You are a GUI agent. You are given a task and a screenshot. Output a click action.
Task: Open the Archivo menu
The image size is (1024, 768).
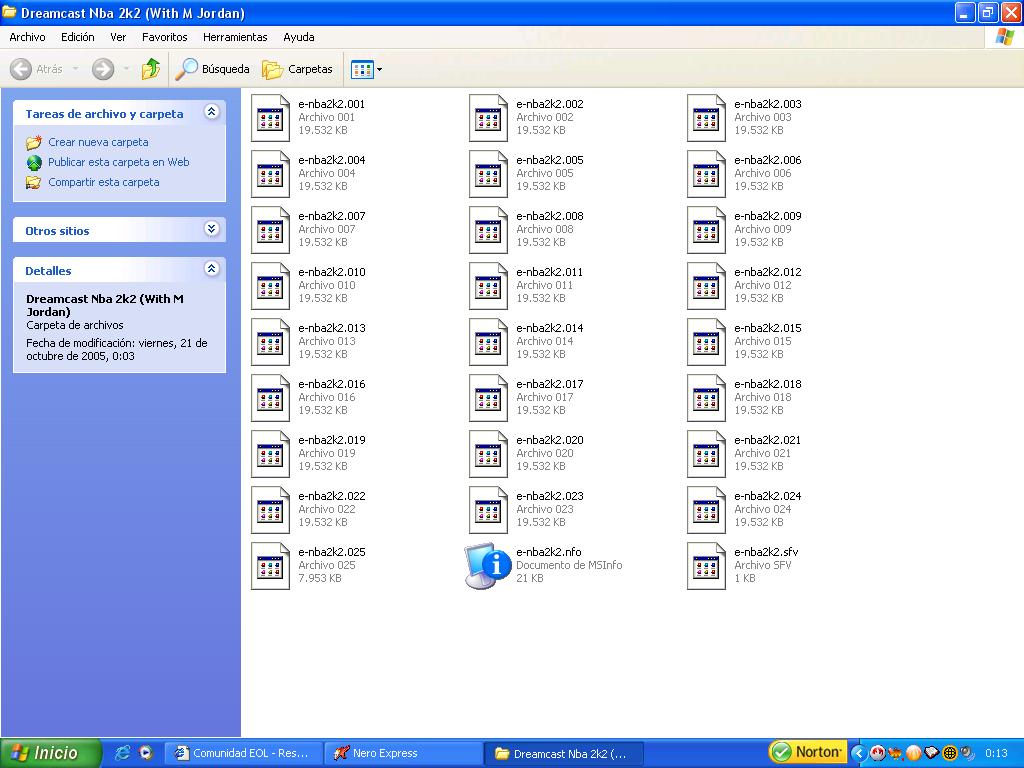point(27,37)
